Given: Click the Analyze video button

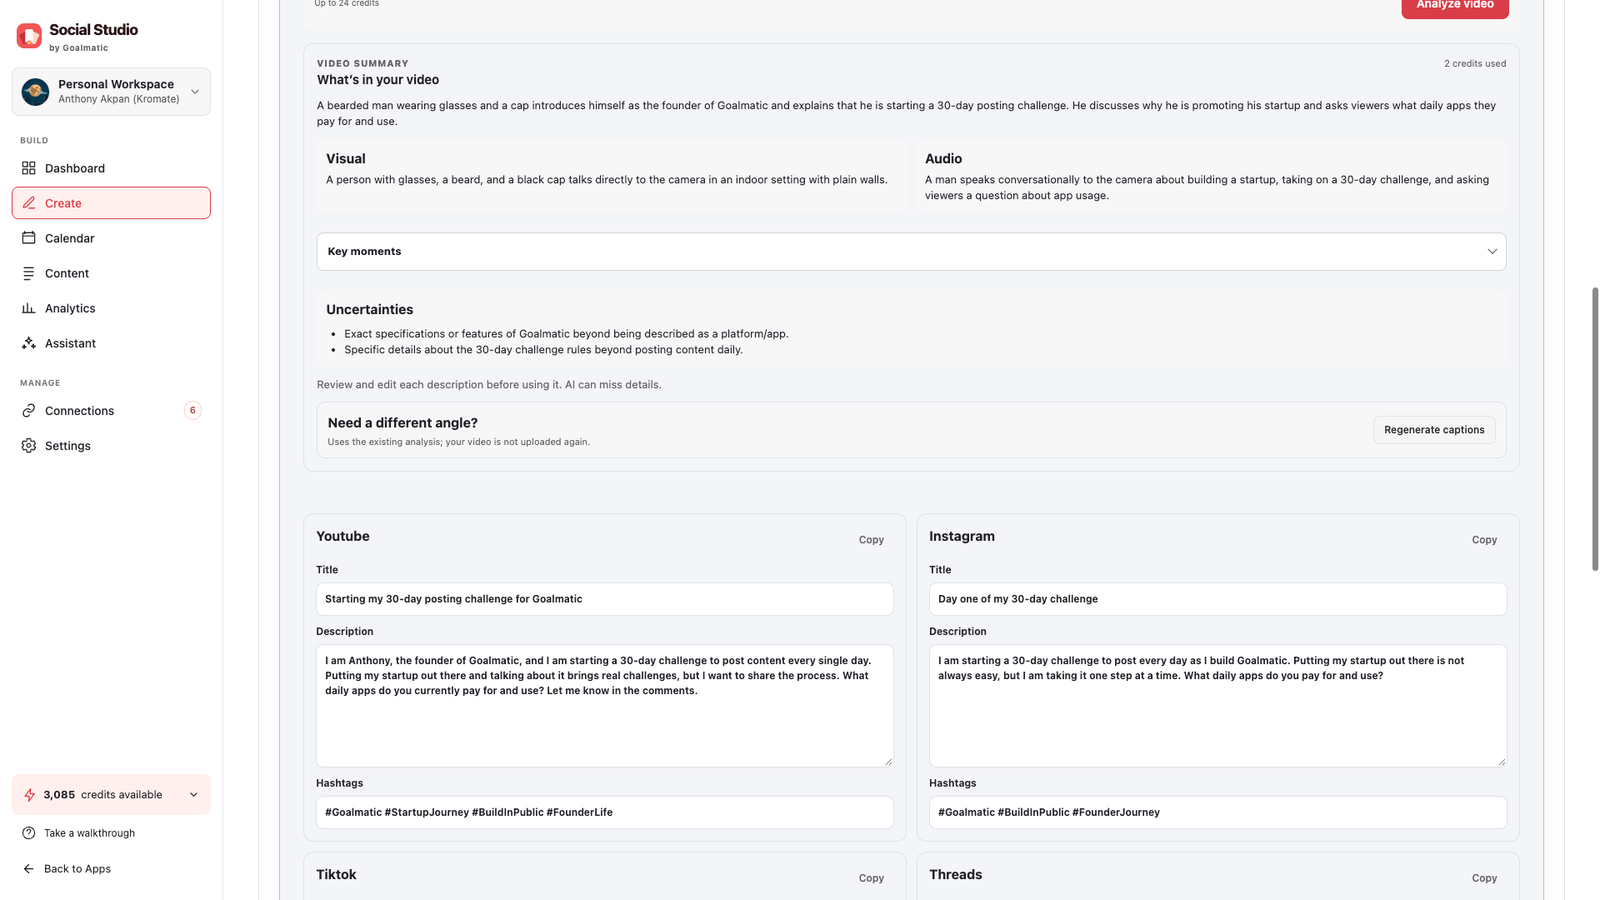Looking at the screenshot, I should click(1455, 6).
